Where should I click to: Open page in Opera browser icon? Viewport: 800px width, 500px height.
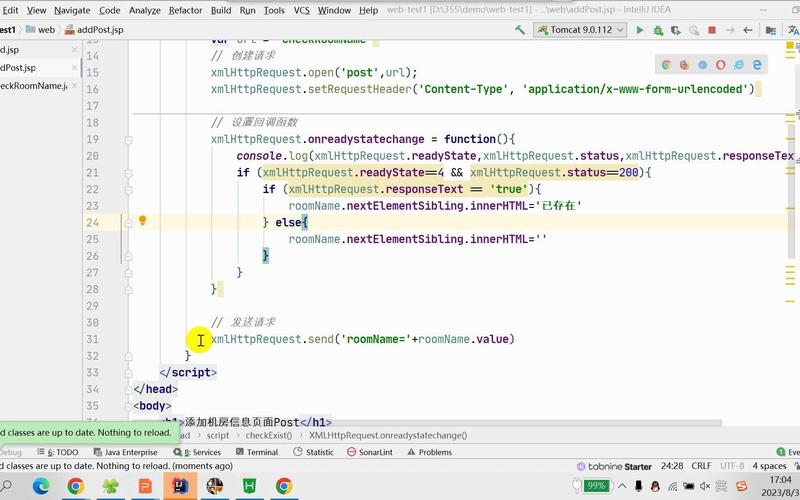point(720,65)
